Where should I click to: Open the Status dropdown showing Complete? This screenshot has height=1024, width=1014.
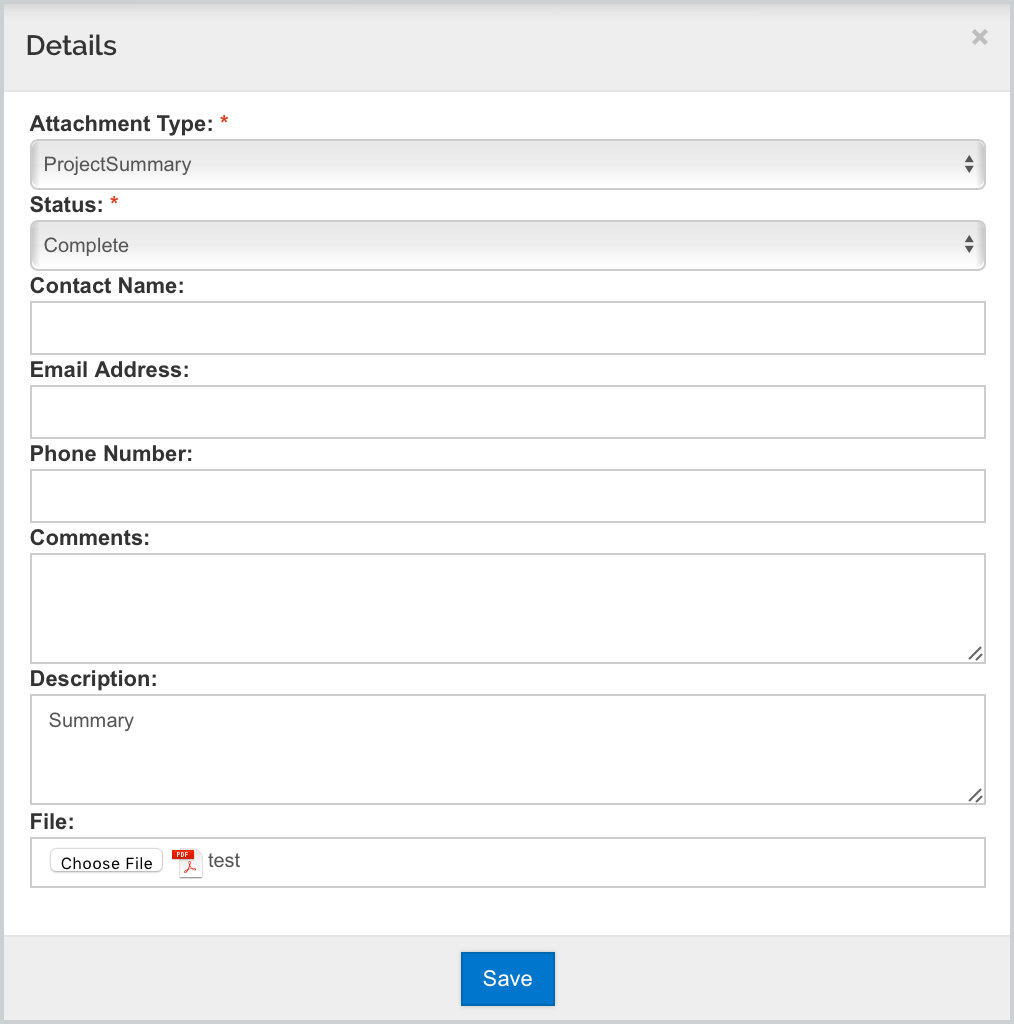pyautogui.click(x=507, y=246)
